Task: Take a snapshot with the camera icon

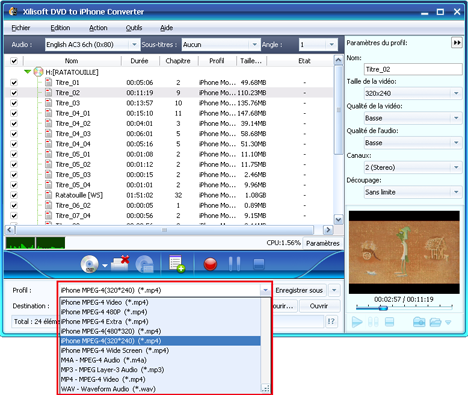Action: click(x=419, y=322)
